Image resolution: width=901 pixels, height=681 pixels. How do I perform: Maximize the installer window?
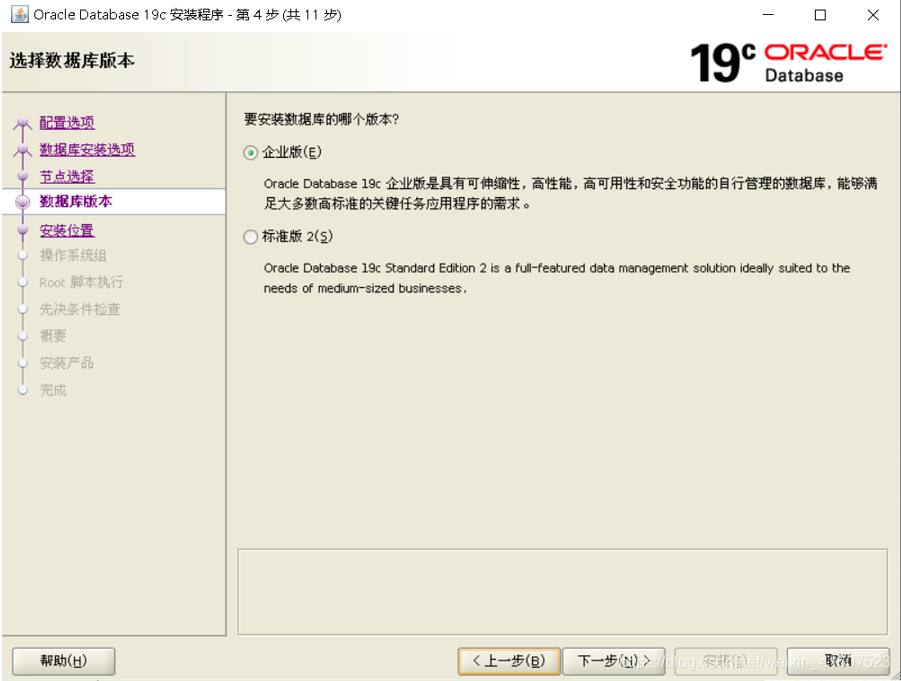pos(821,15)
